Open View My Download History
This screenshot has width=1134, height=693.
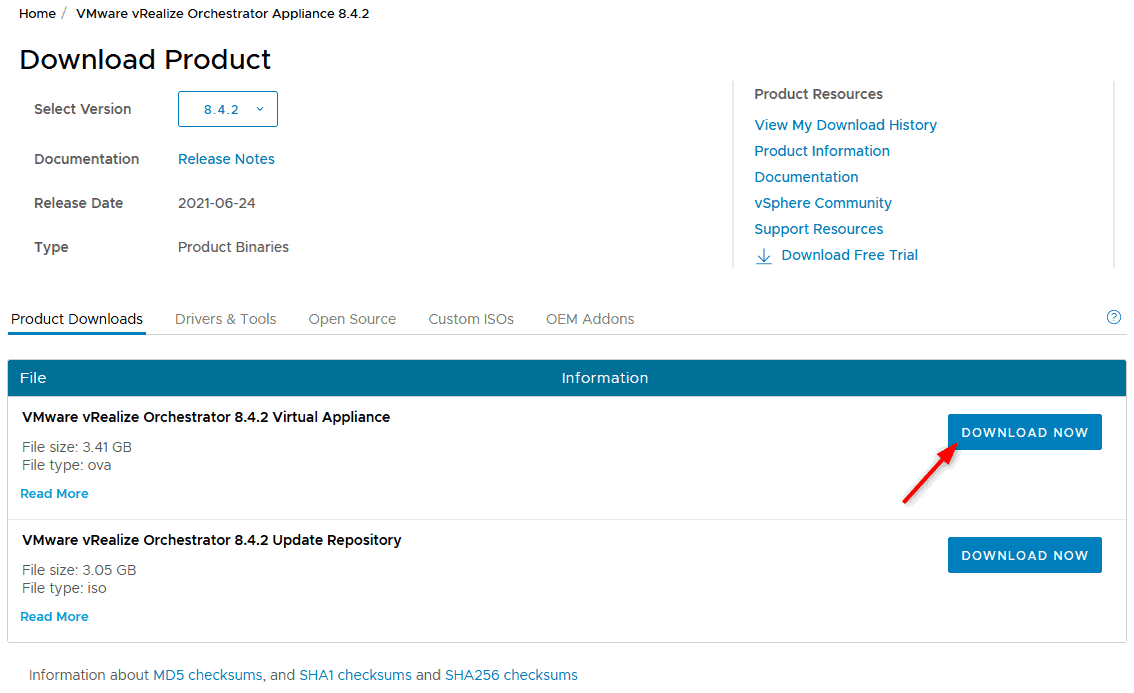click(845, 125)
